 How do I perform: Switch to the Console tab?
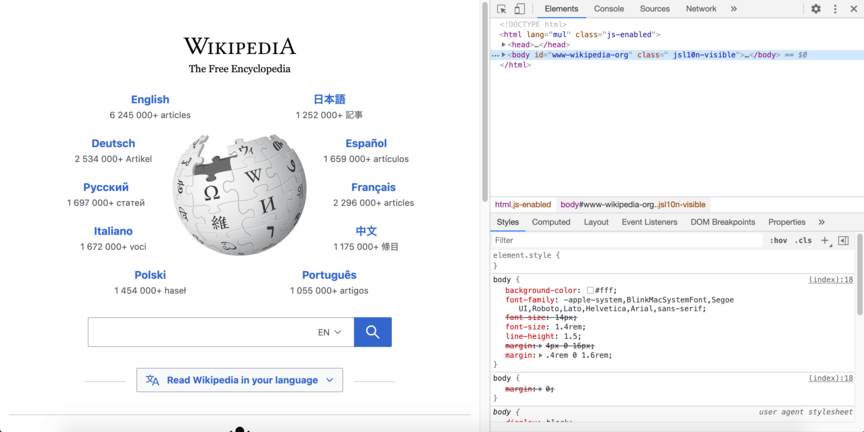point(609,9)
